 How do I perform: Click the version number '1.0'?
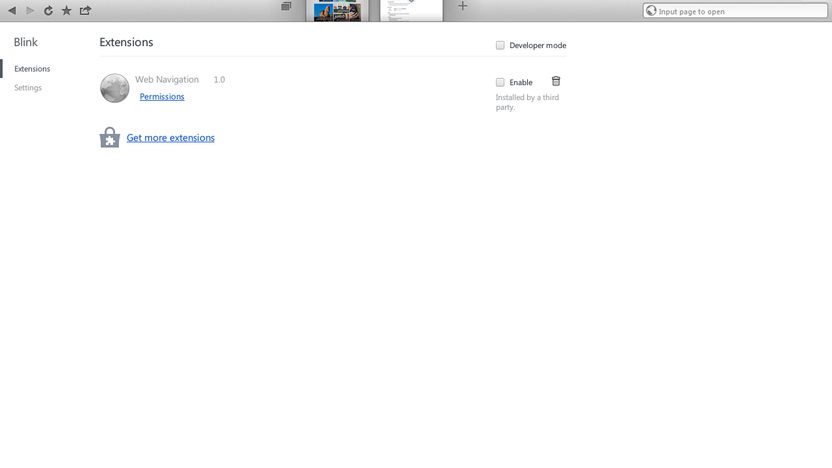(x=219, y=80)
